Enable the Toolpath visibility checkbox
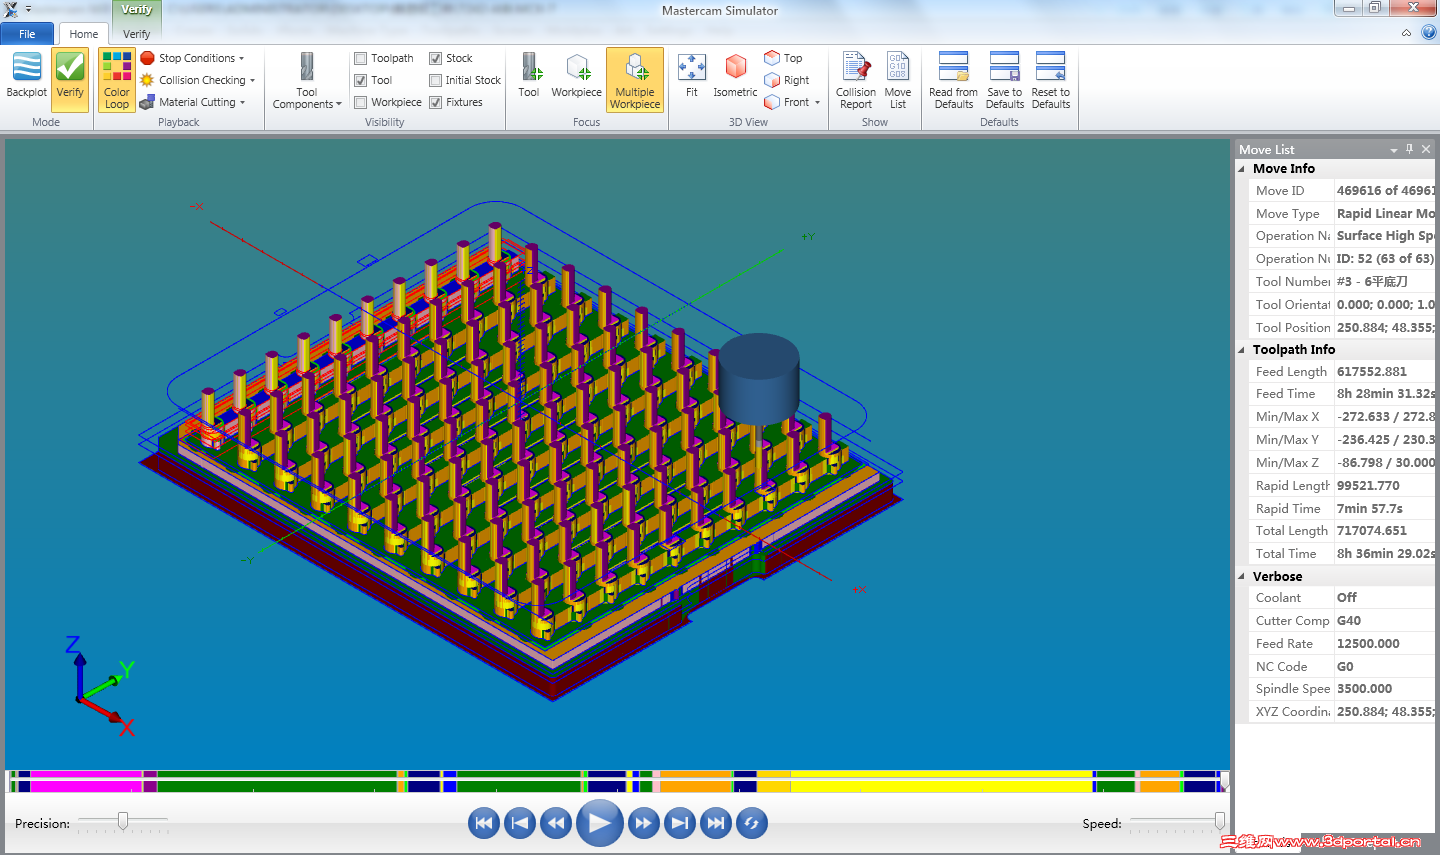The image size is (1440, 855). point(361,58)
